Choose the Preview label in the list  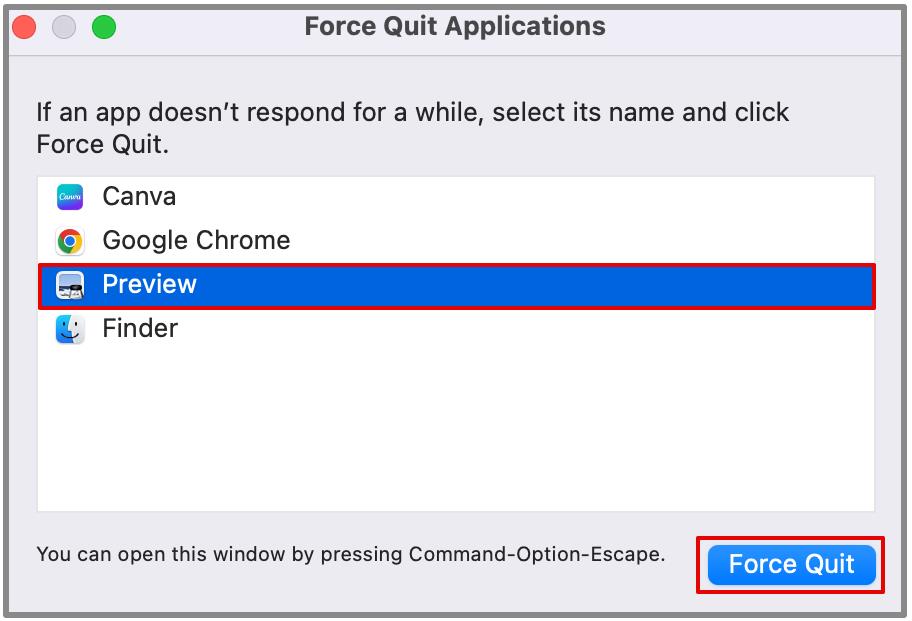[149, 284]
